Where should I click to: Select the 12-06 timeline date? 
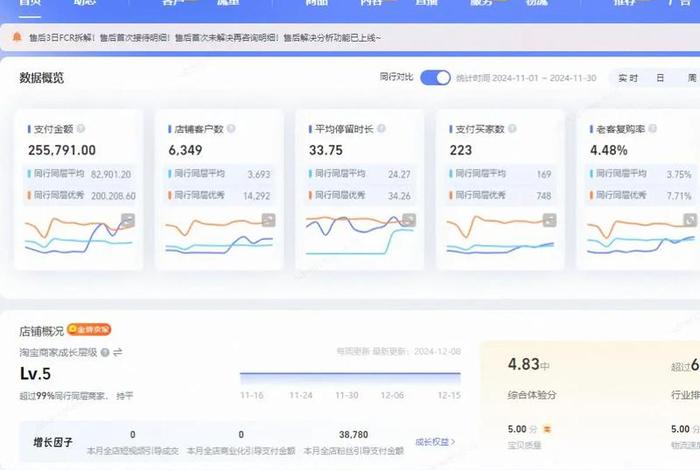click(392, 395)
